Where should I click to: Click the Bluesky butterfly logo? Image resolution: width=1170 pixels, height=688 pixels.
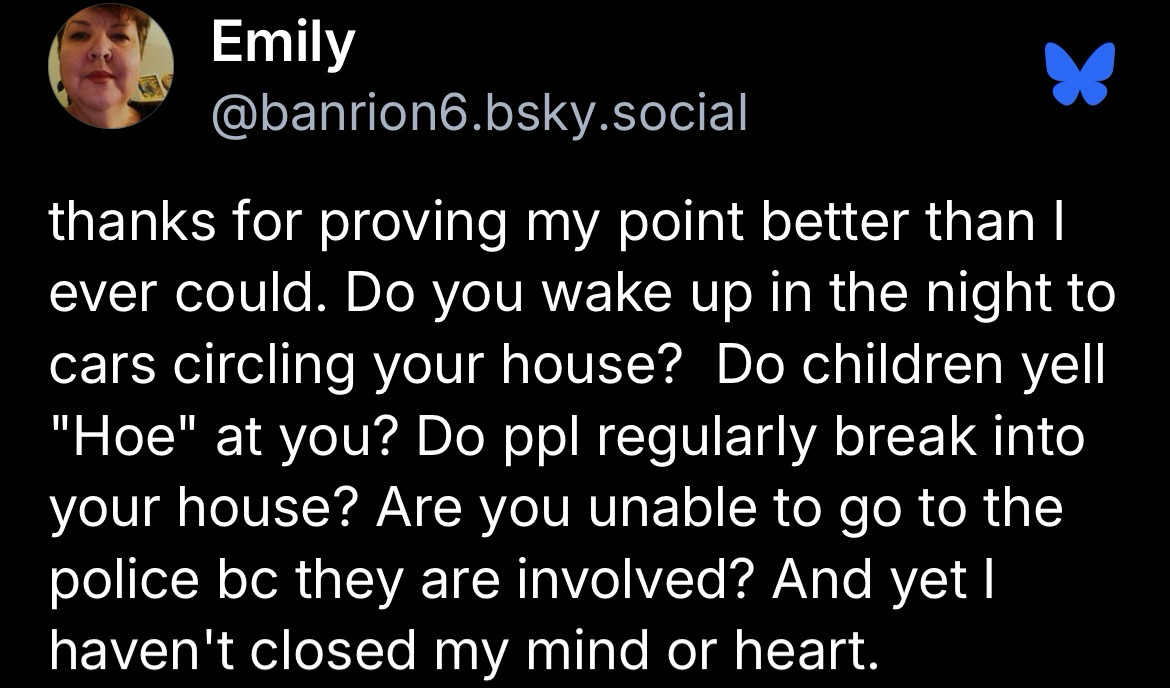[1079, 75]
